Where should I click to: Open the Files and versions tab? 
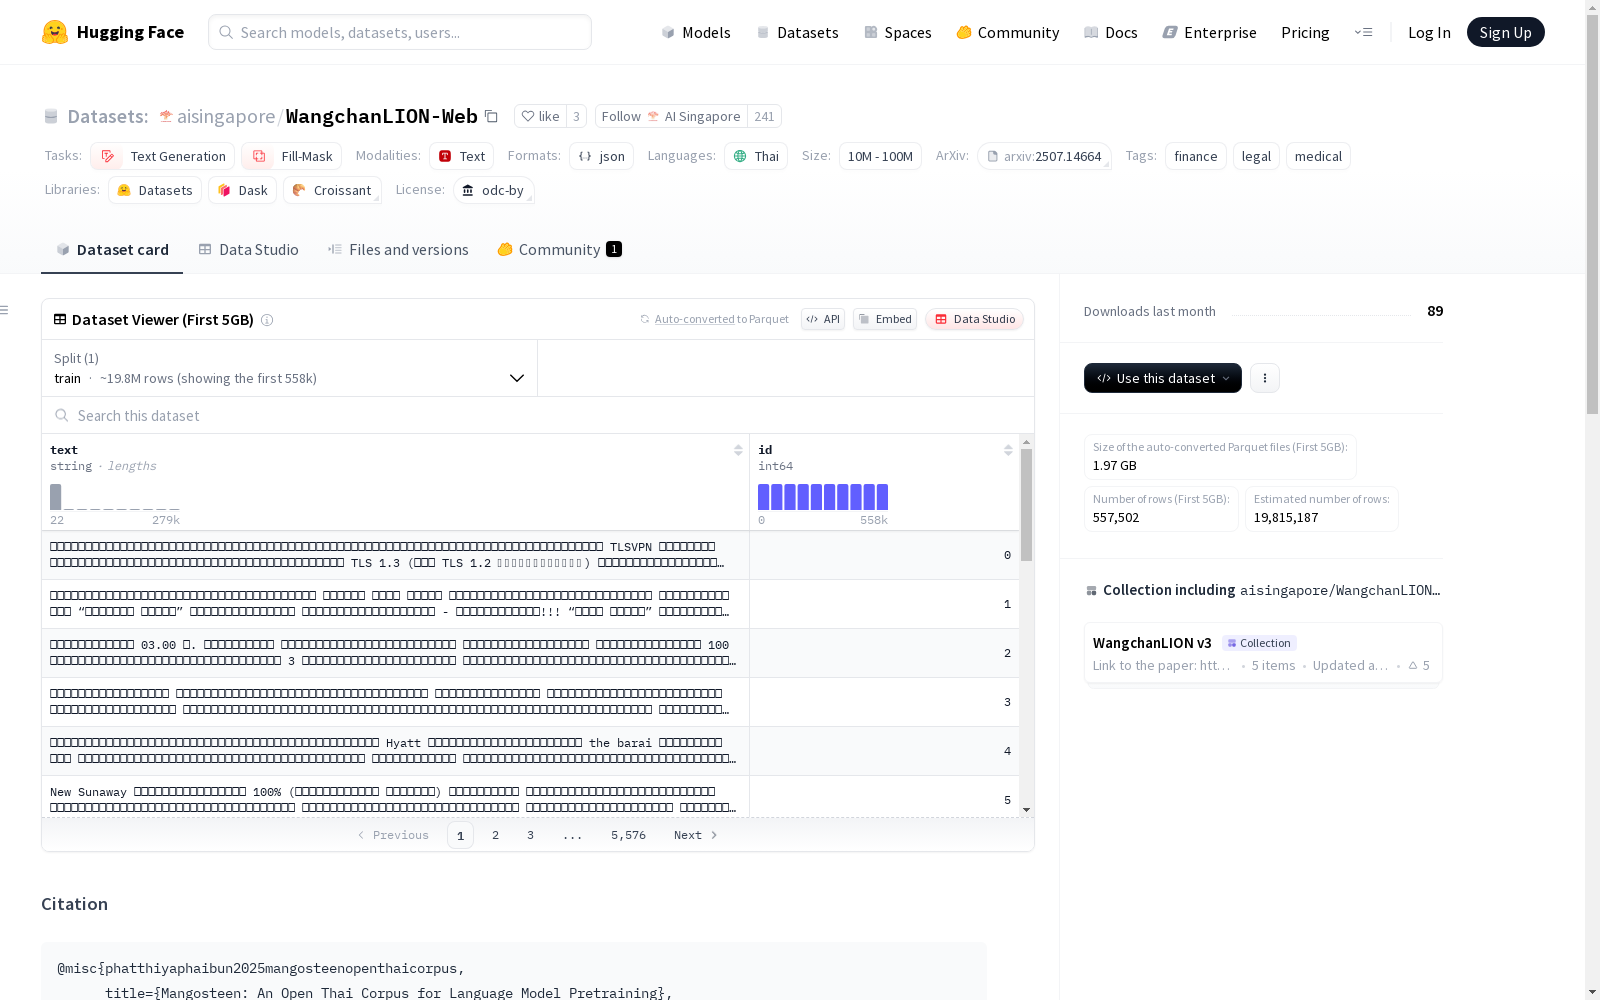tap(398, 250)
